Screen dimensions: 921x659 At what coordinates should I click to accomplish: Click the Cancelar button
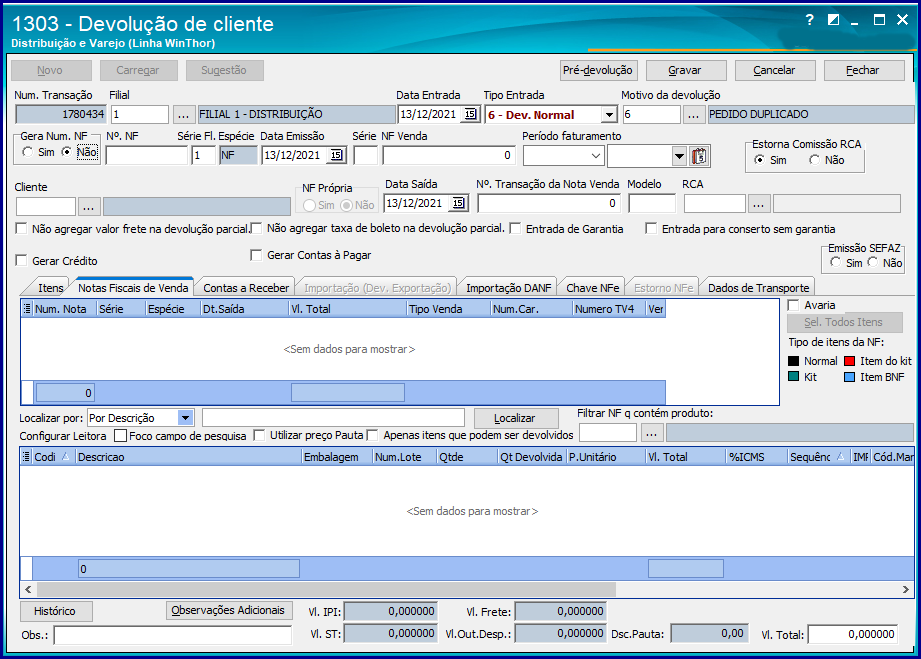[774, 70]
